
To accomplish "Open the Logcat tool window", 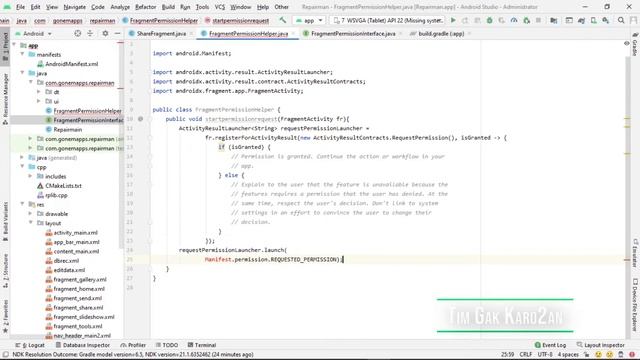I will 30,345.
